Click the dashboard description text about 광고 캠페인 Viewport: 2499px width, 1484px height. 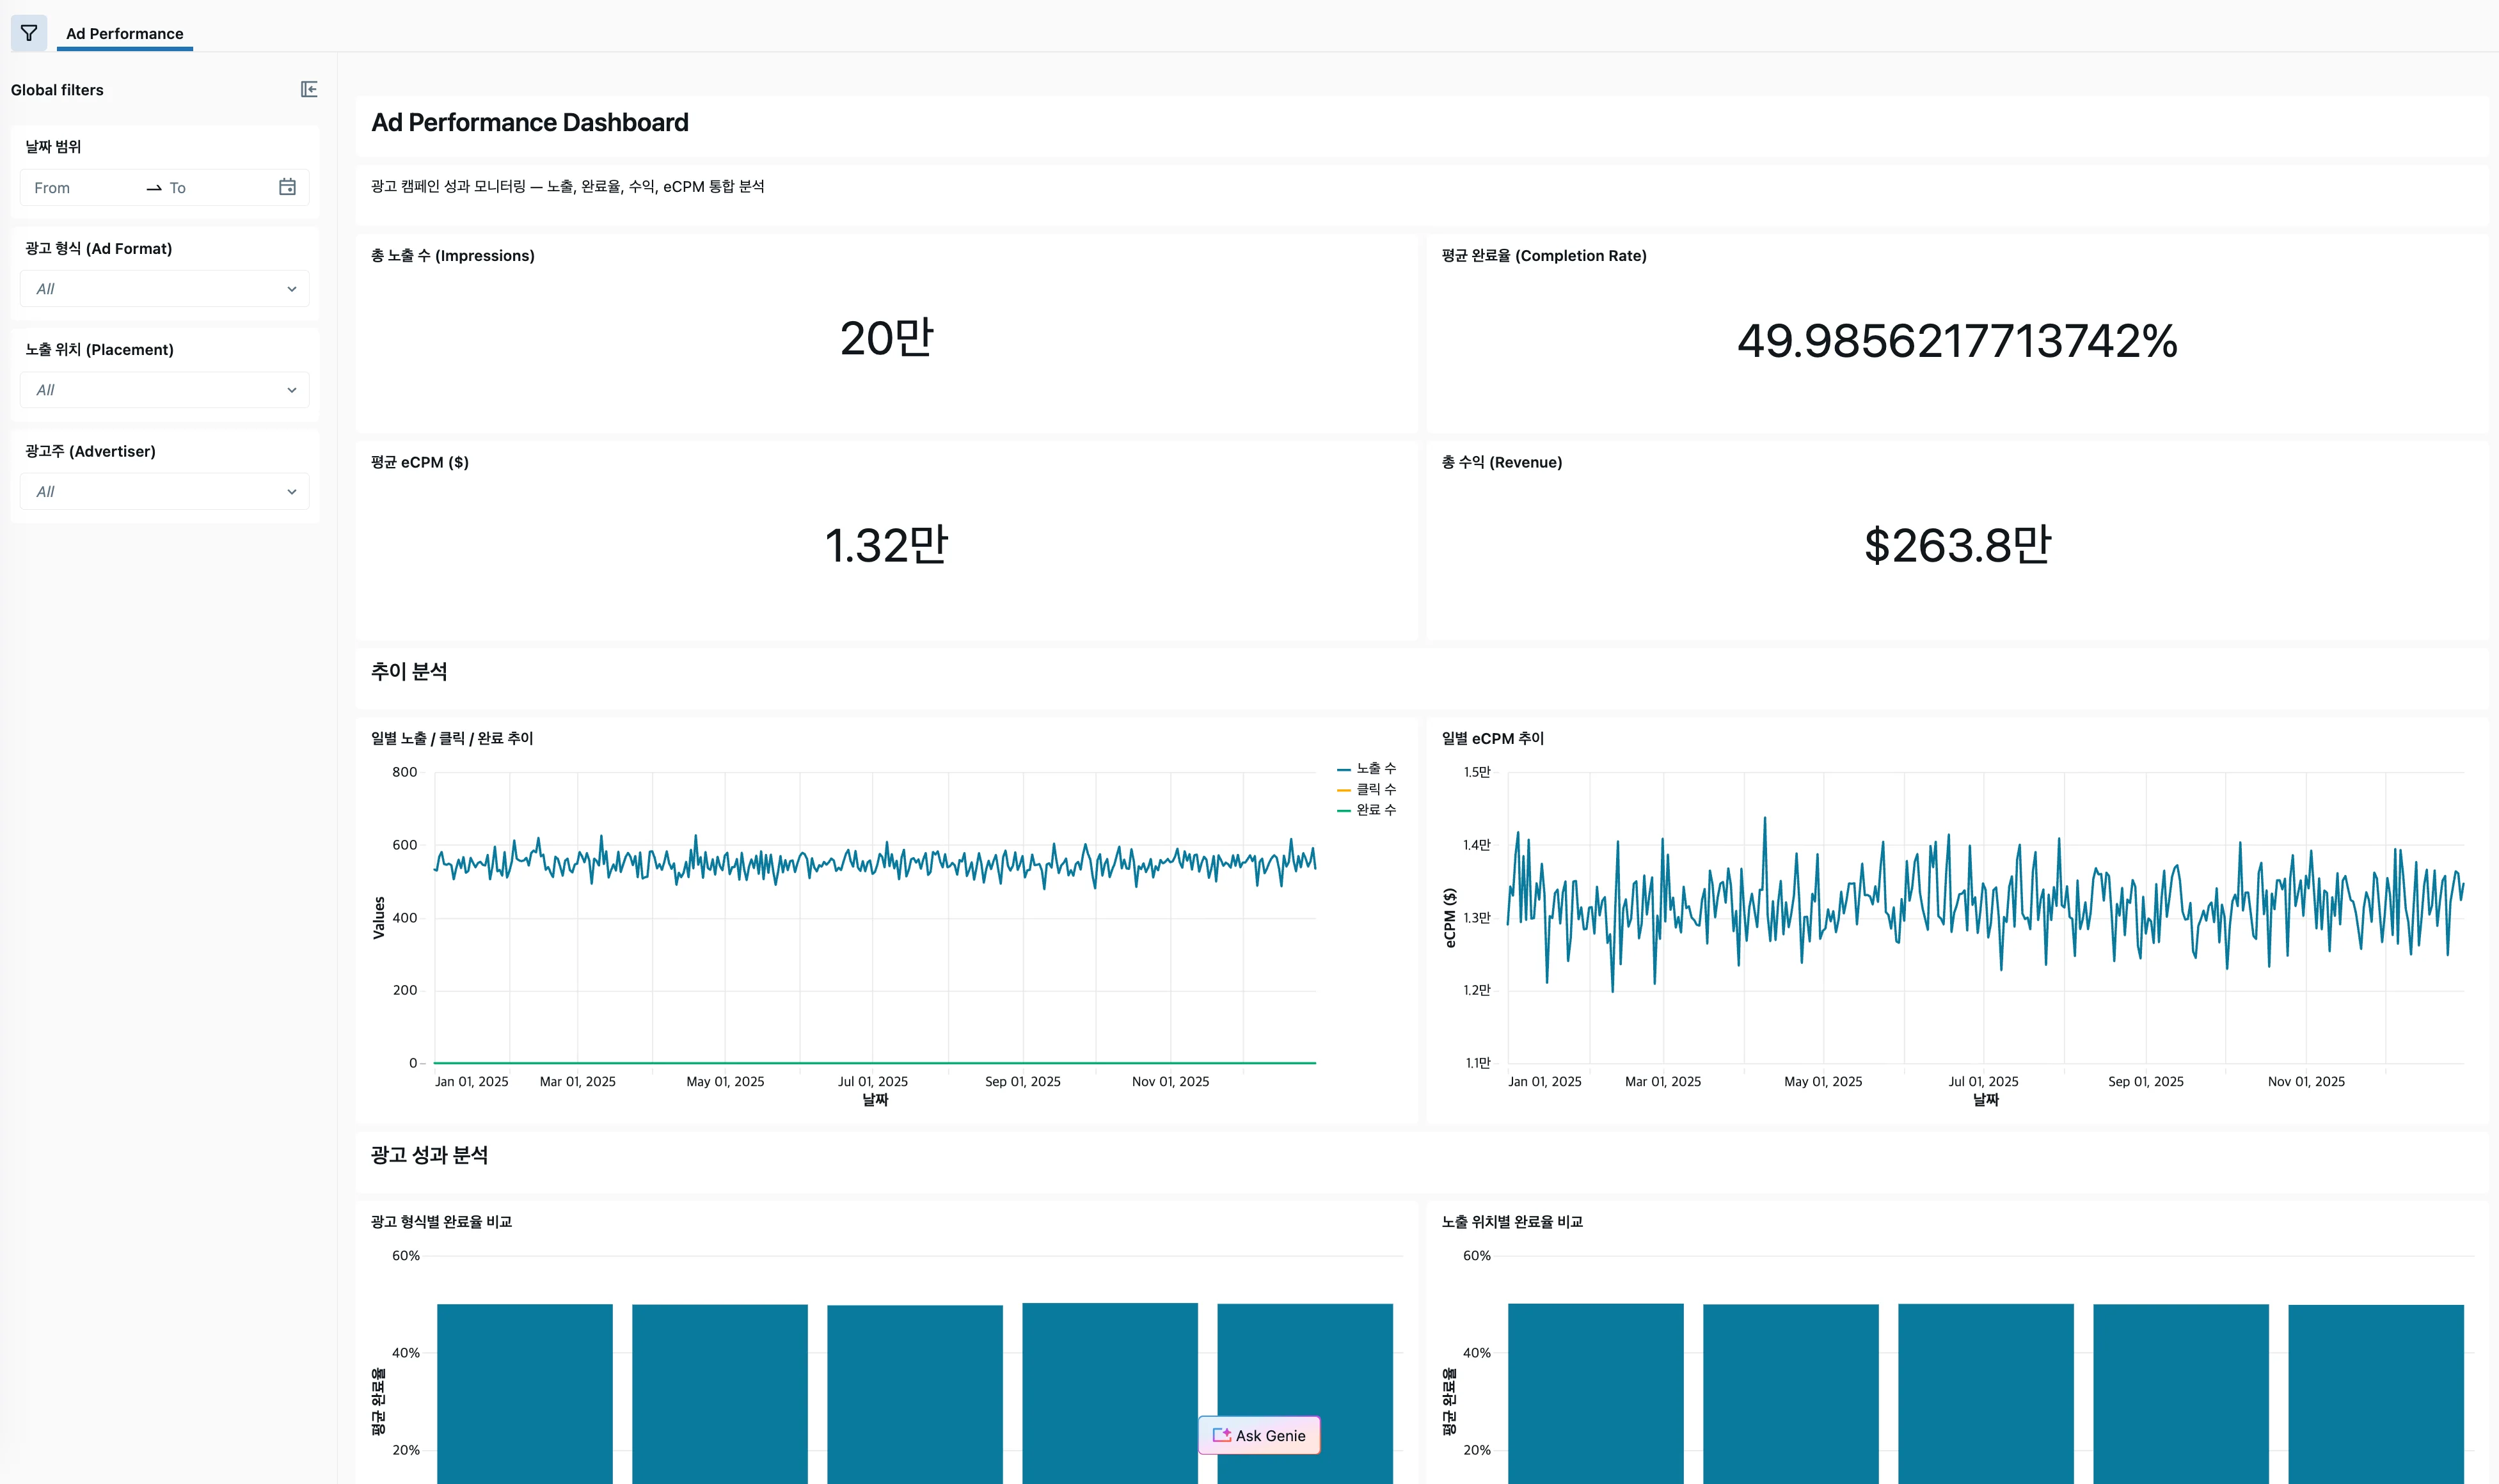click(x=567, y=187)
